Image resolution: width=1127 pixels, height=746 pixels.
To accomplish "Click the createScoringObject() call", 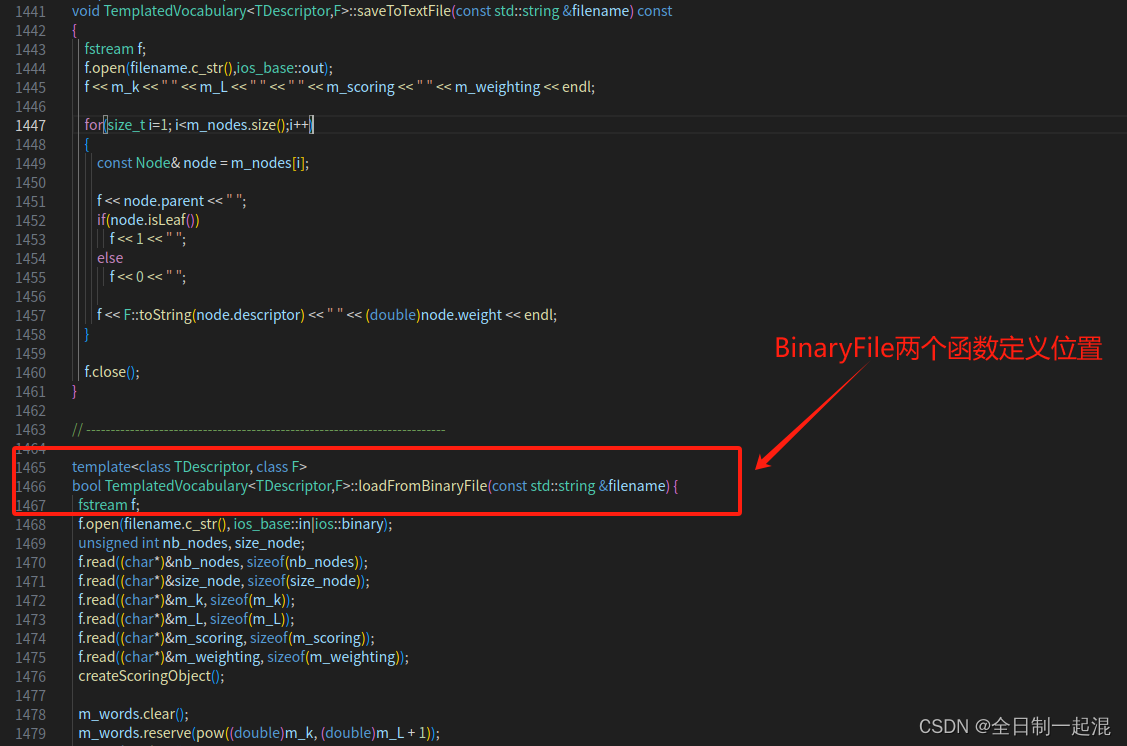I will pyautogui.click(x=151, y=676).
